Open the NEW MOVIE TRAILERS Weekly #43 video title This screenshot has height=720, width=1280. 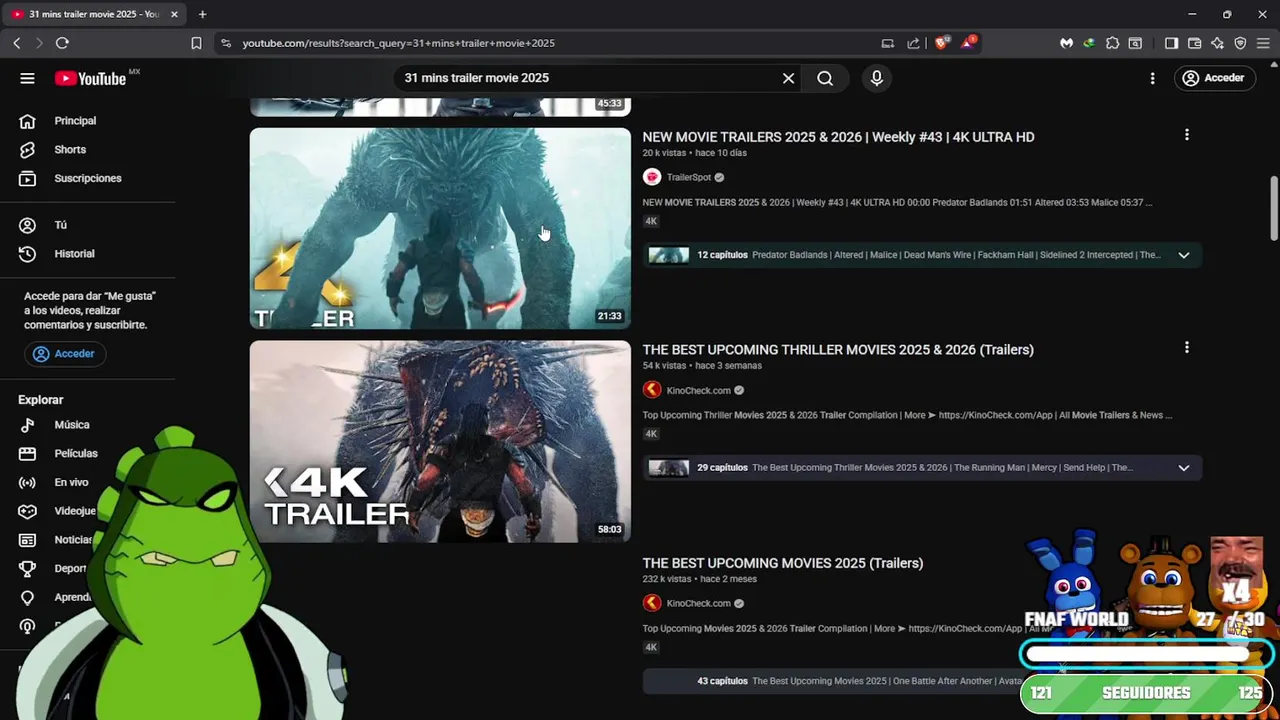(838, 137)
